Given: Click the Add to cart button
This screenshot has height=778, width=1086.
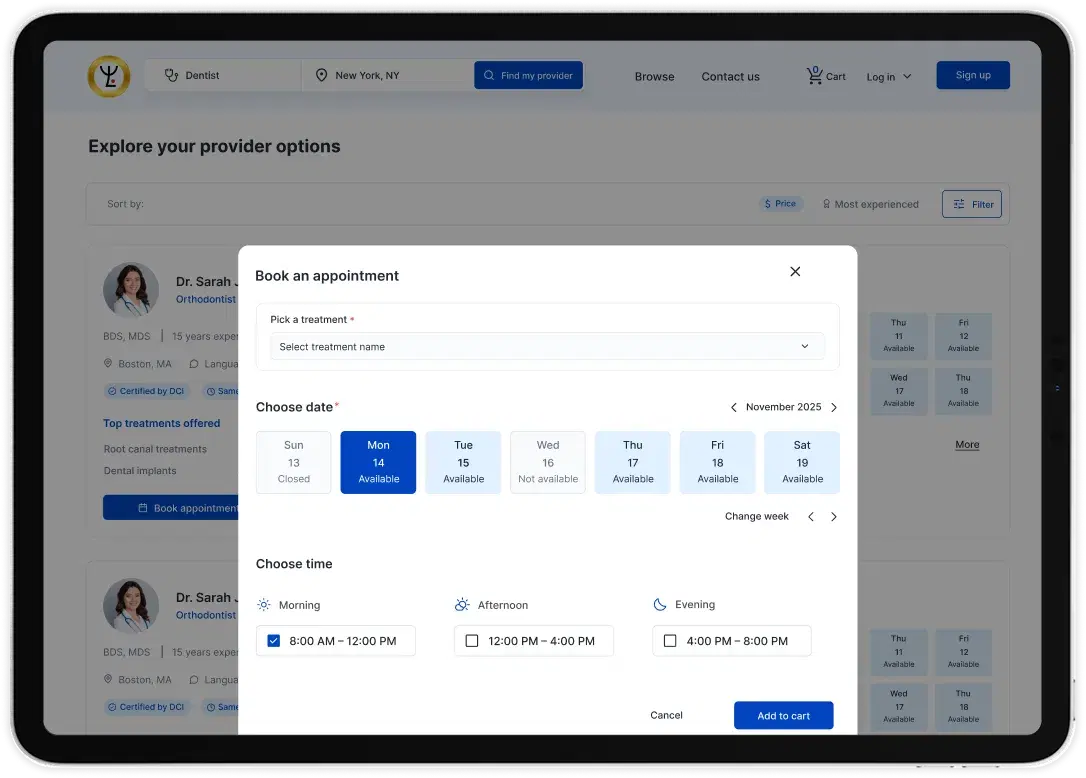Looking at the screenshot, I should point(783,716).
